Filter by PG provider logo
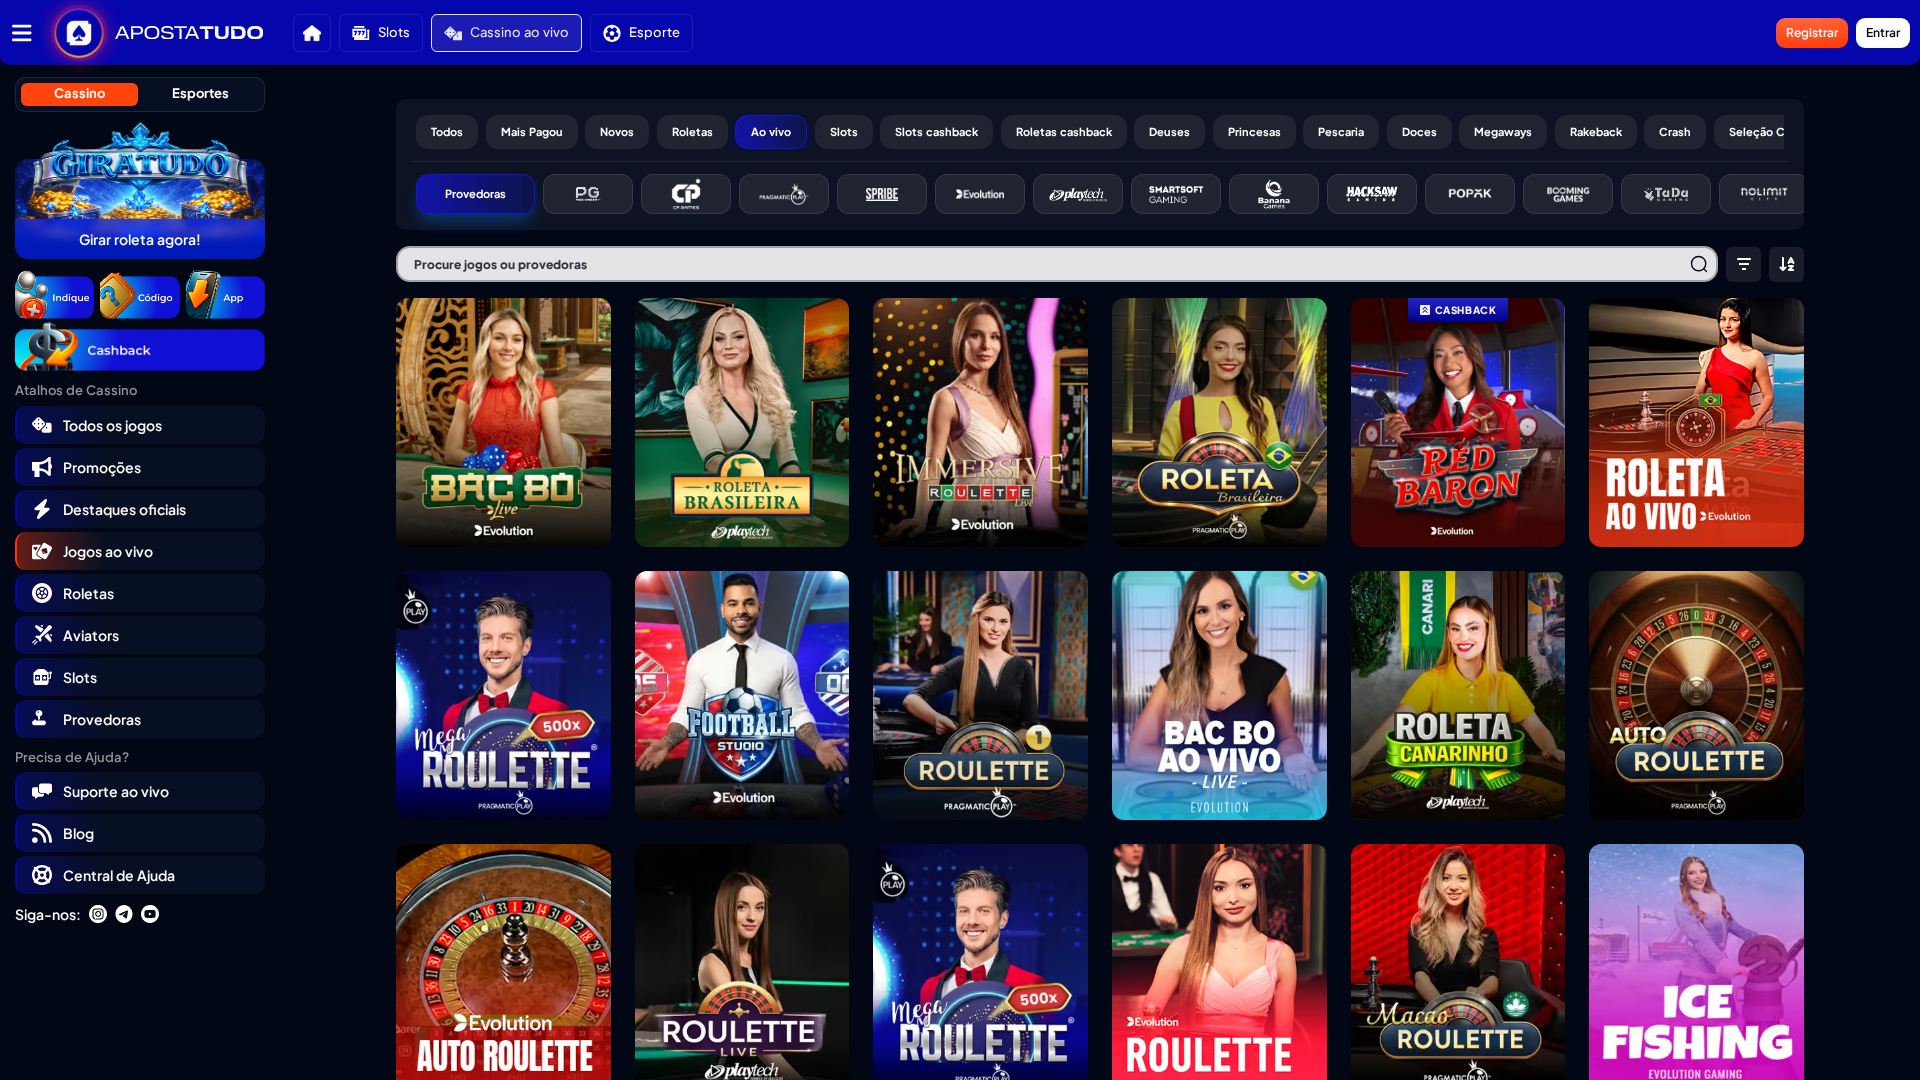1920x1080 pixels. [x=588, y=194]
